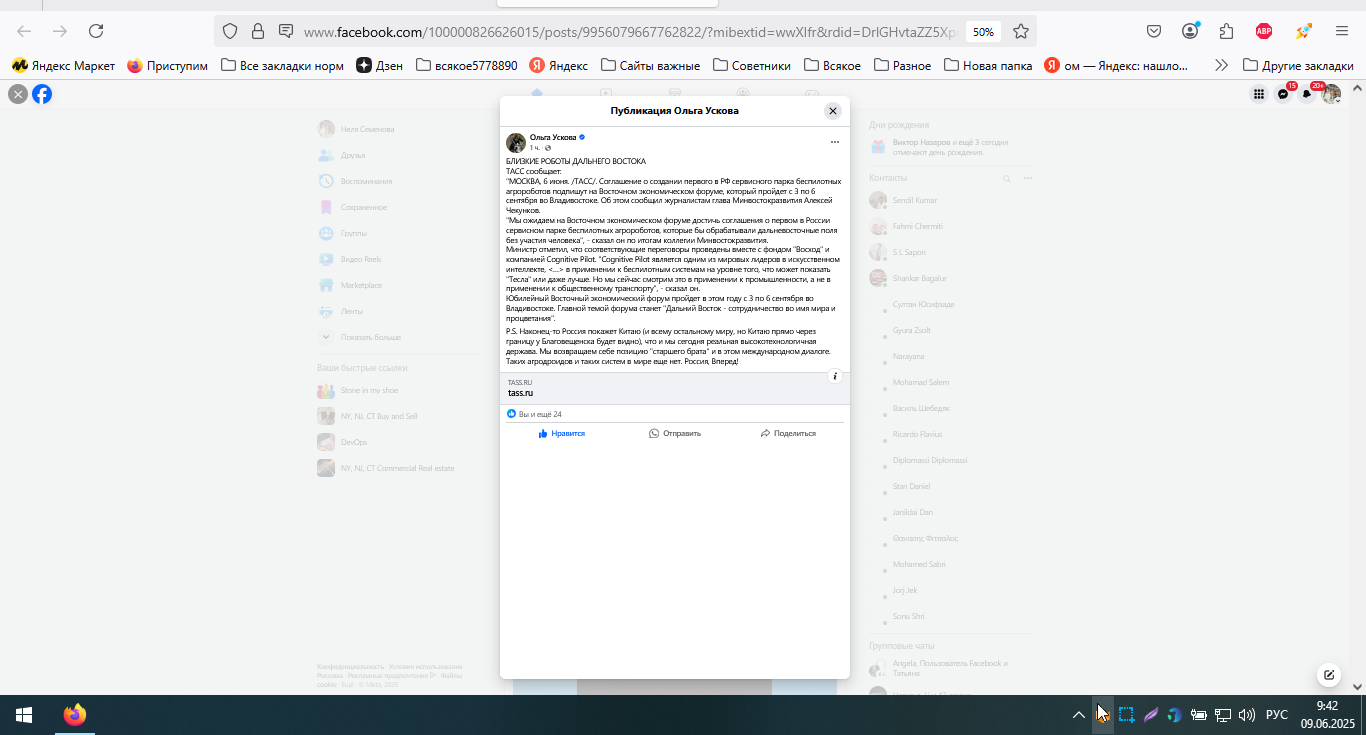Reload the current page
Image resolution: width=1366 pixels, height=735 pixels.
pyautogui.click(x=96, y=31)
